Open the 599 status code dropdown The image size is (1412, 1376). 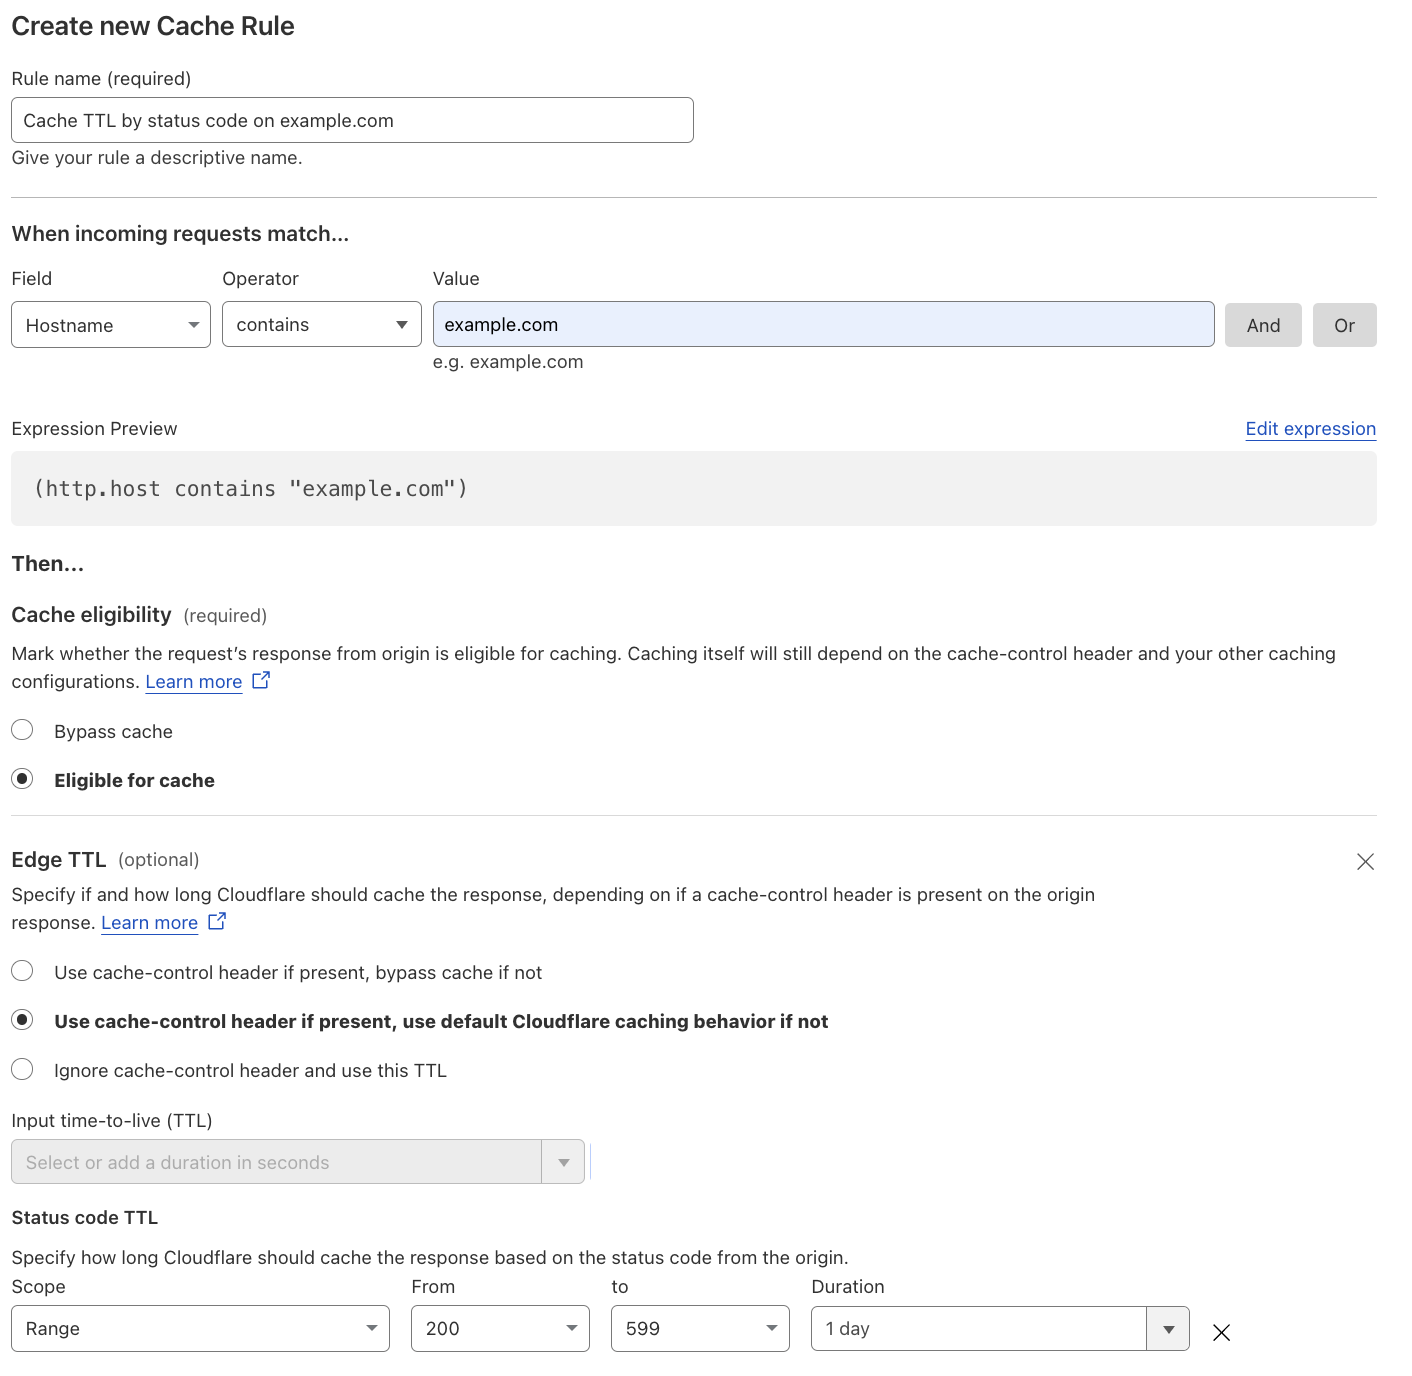(699, 1328)
